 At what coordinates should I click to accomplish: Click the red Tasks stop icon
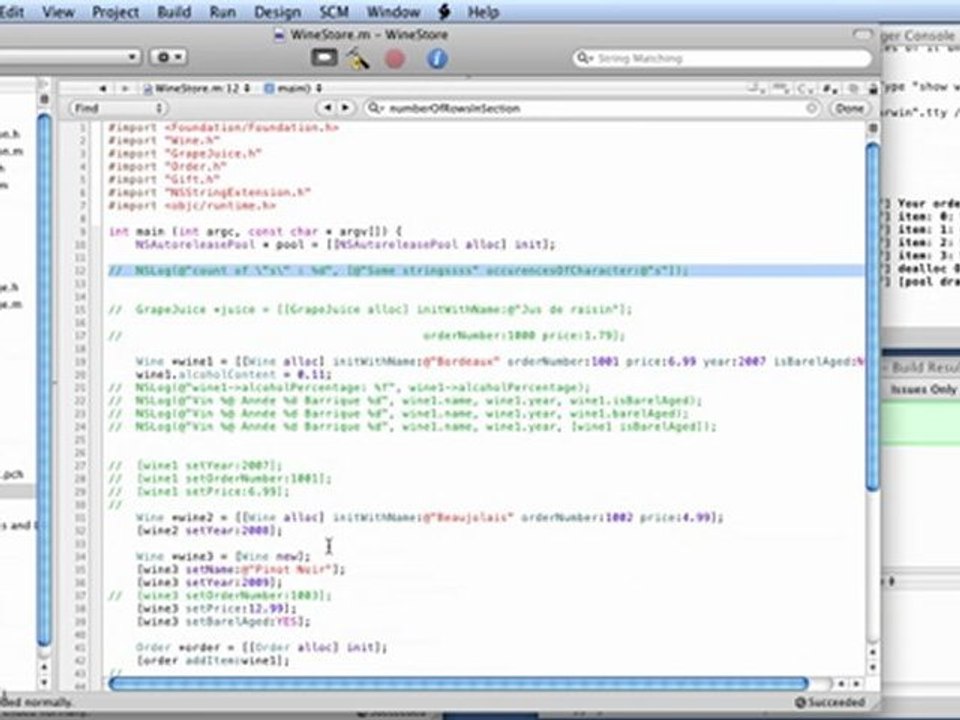coord(395,59)
